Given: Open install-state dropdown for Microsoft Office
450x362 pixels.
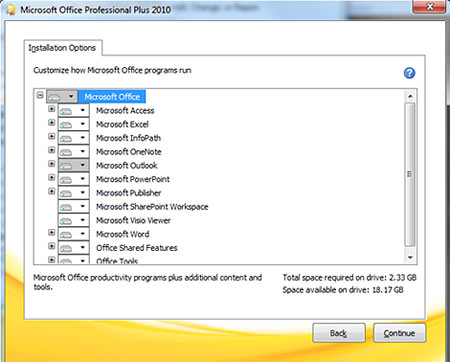Looking at the screenshot, I should pos(62,97).
